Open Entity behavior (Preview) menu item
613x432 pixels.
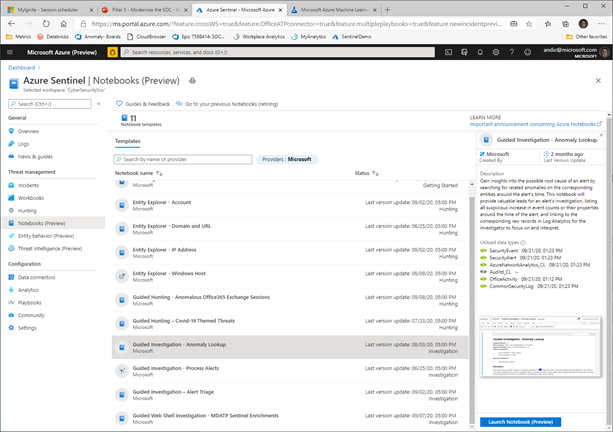(46, 236)
